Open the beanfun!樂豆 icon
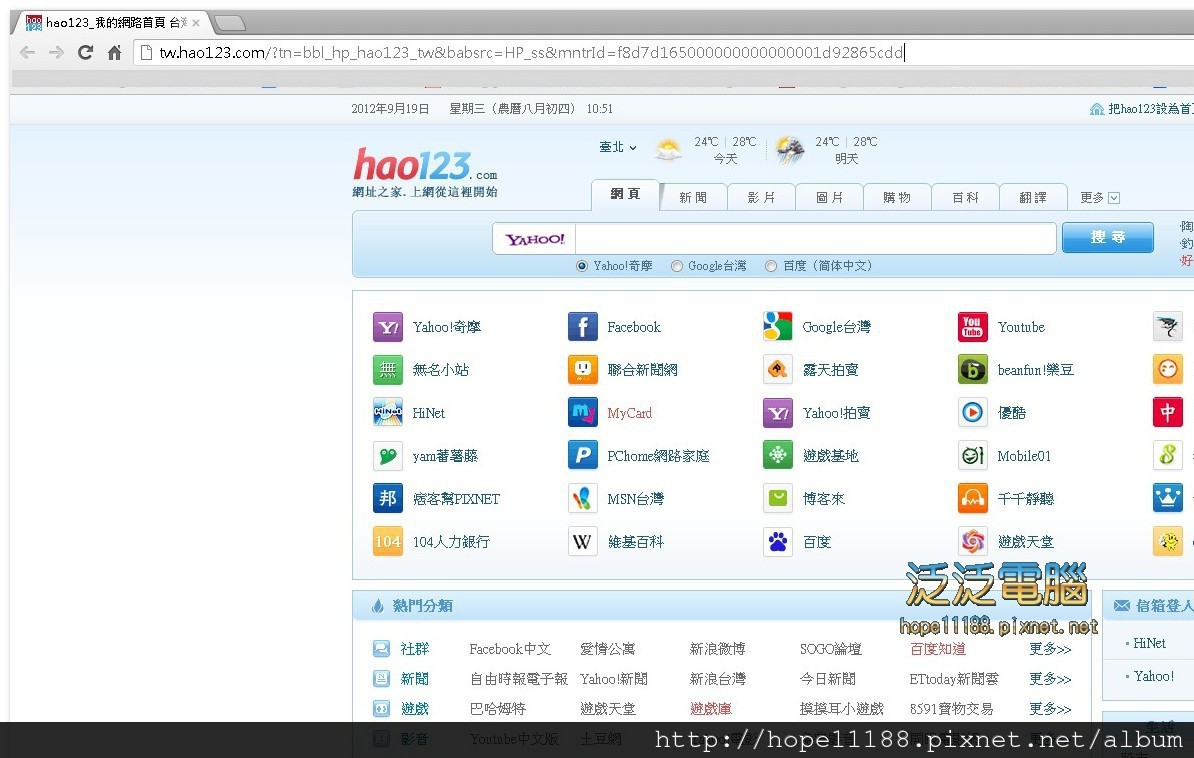This screenshot has width=1194, height=758. pyautogui.click(x=972, y=369)
